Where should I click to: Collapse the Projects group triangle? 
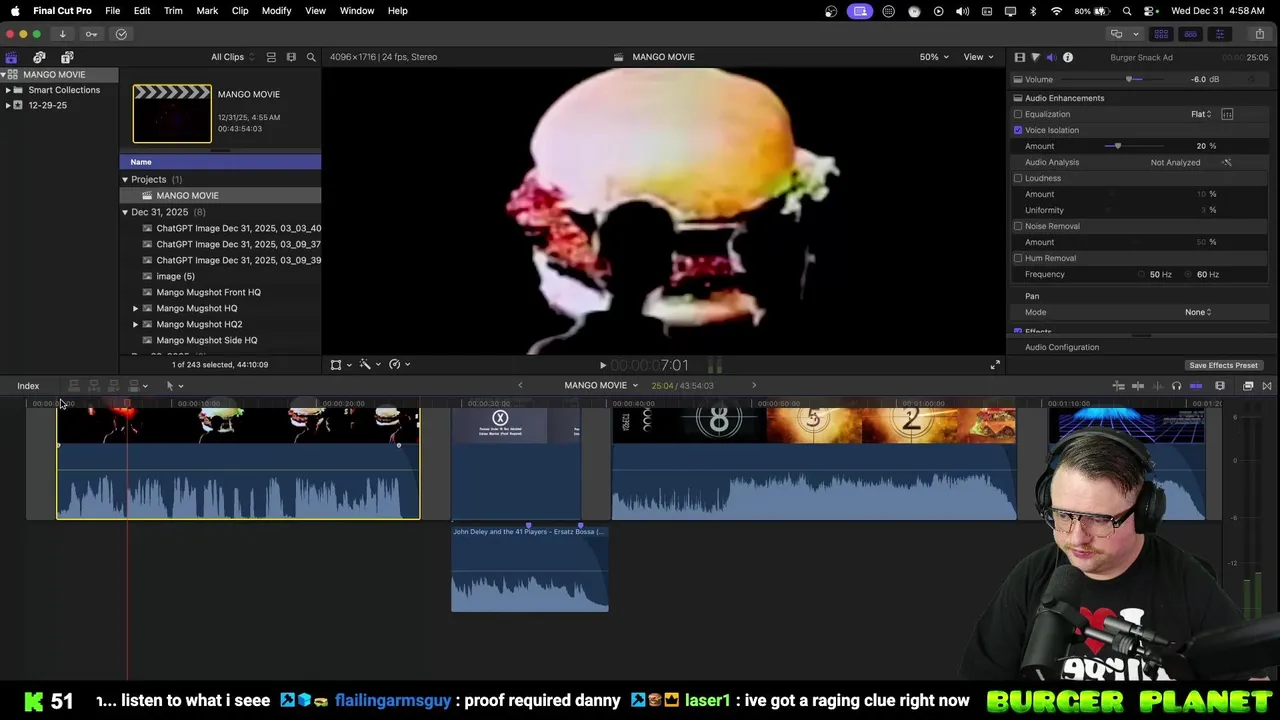tap(125, 180)
